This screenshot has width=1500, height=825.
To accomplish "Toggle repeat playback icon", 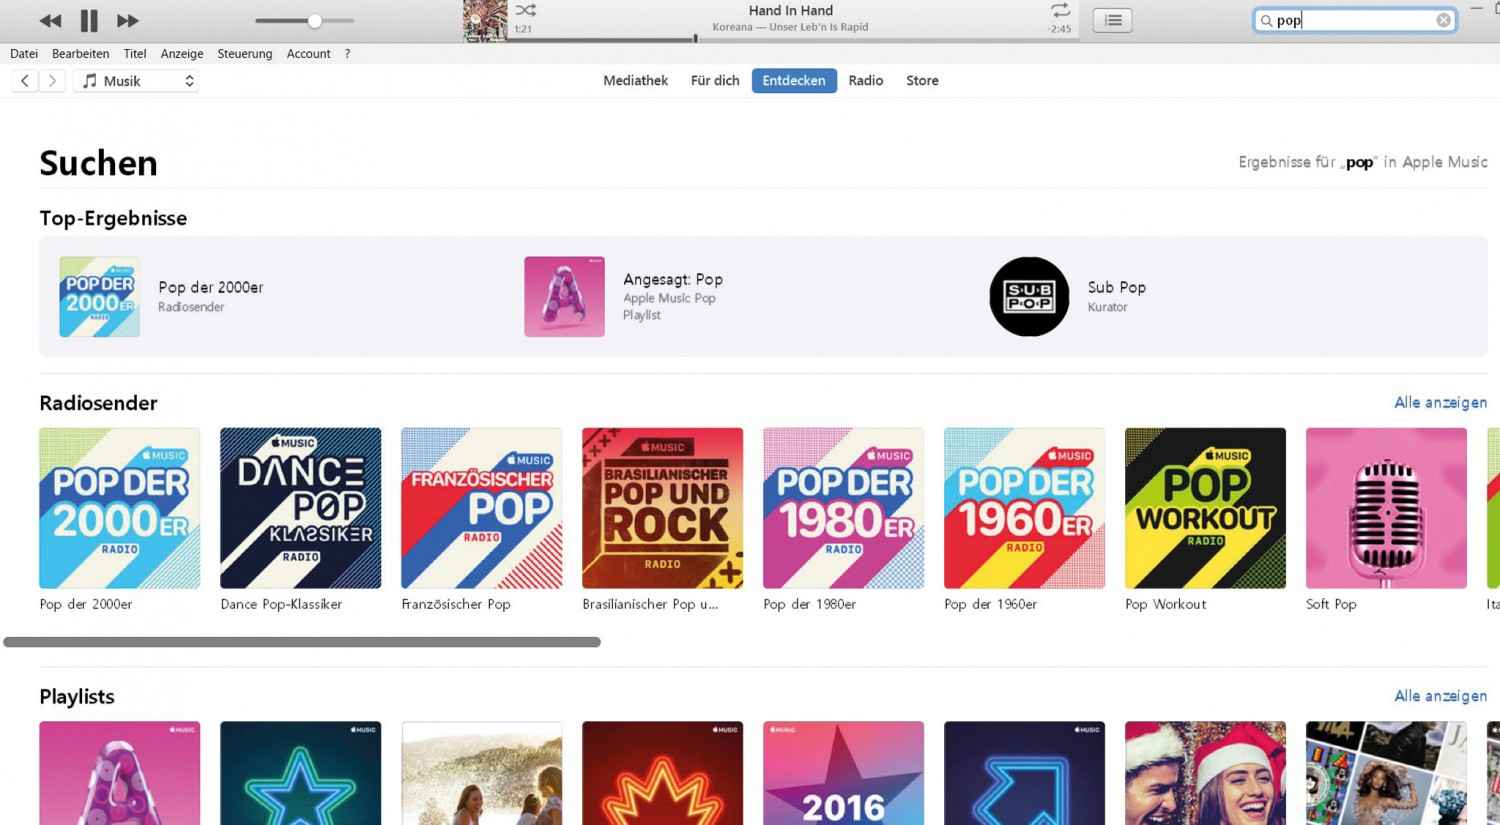I will [x=1060, y=11].
